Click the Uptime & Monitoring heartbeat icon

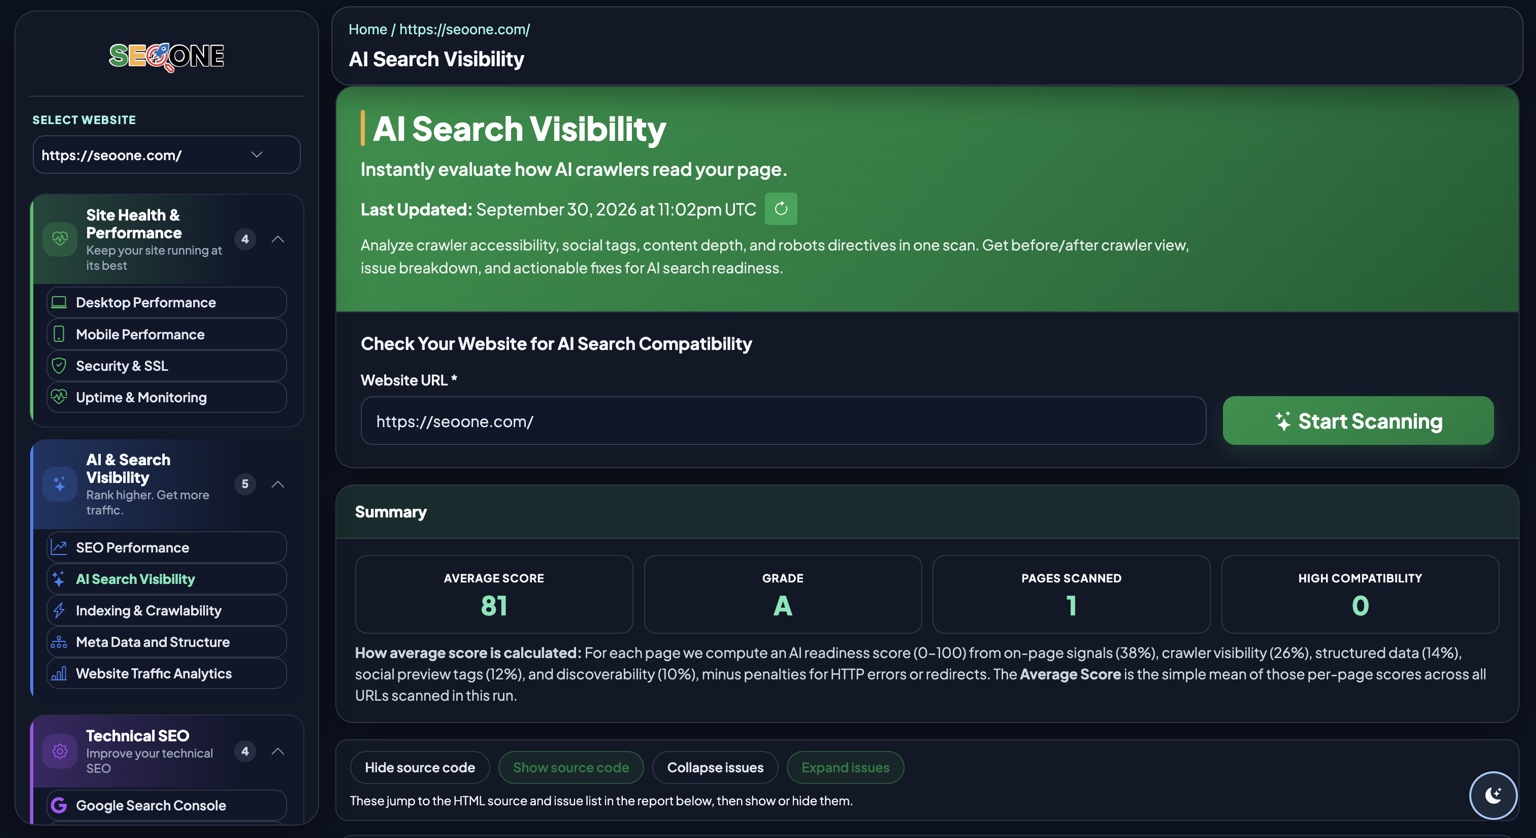(x=59, y=397)
